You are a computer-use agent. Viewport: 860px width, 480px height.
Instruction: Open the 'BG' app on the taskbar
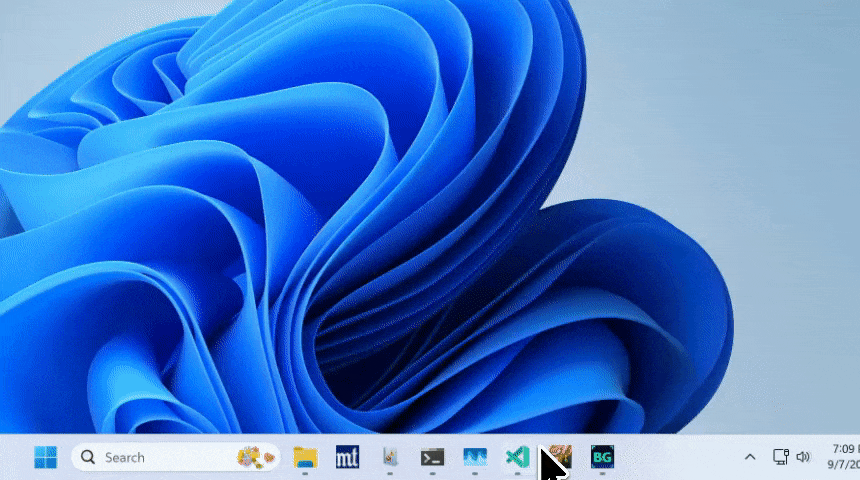(602, 457)
